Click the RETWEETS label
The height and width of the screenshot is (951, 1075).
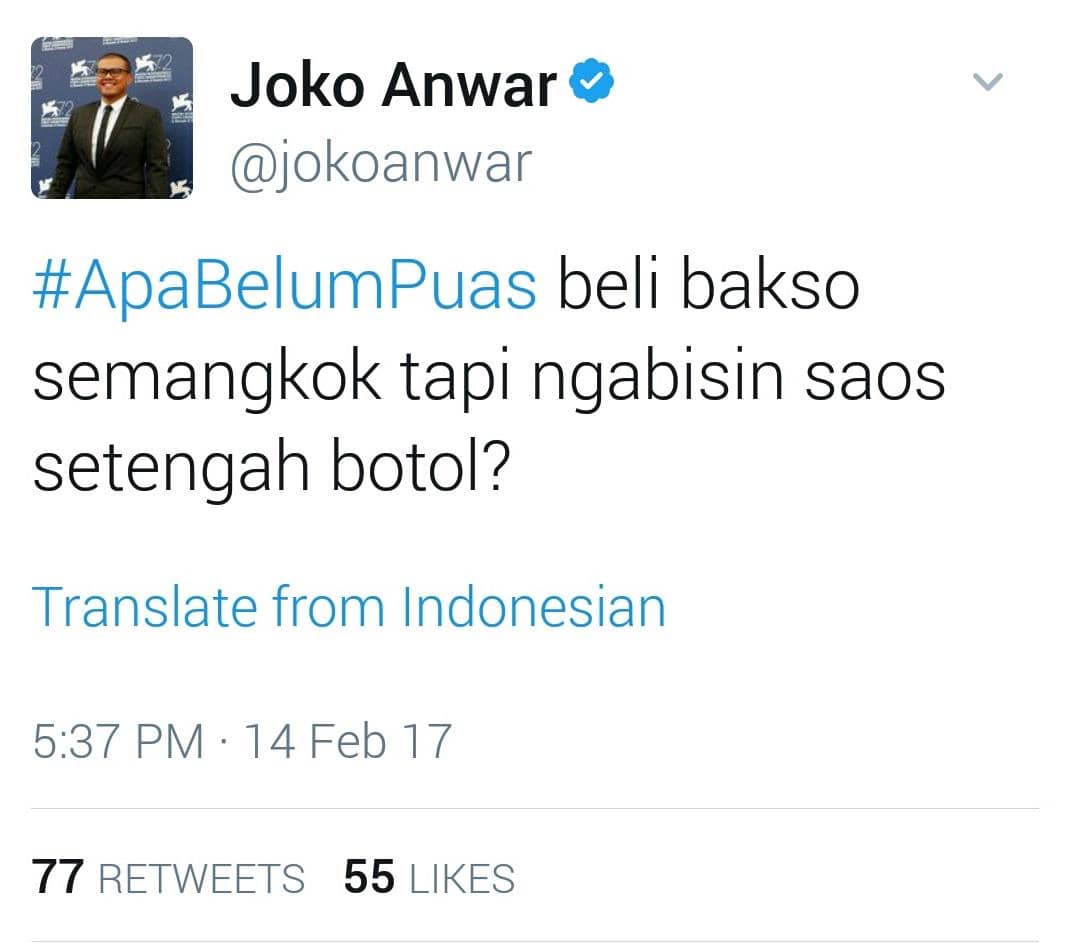tap(202, 879)
